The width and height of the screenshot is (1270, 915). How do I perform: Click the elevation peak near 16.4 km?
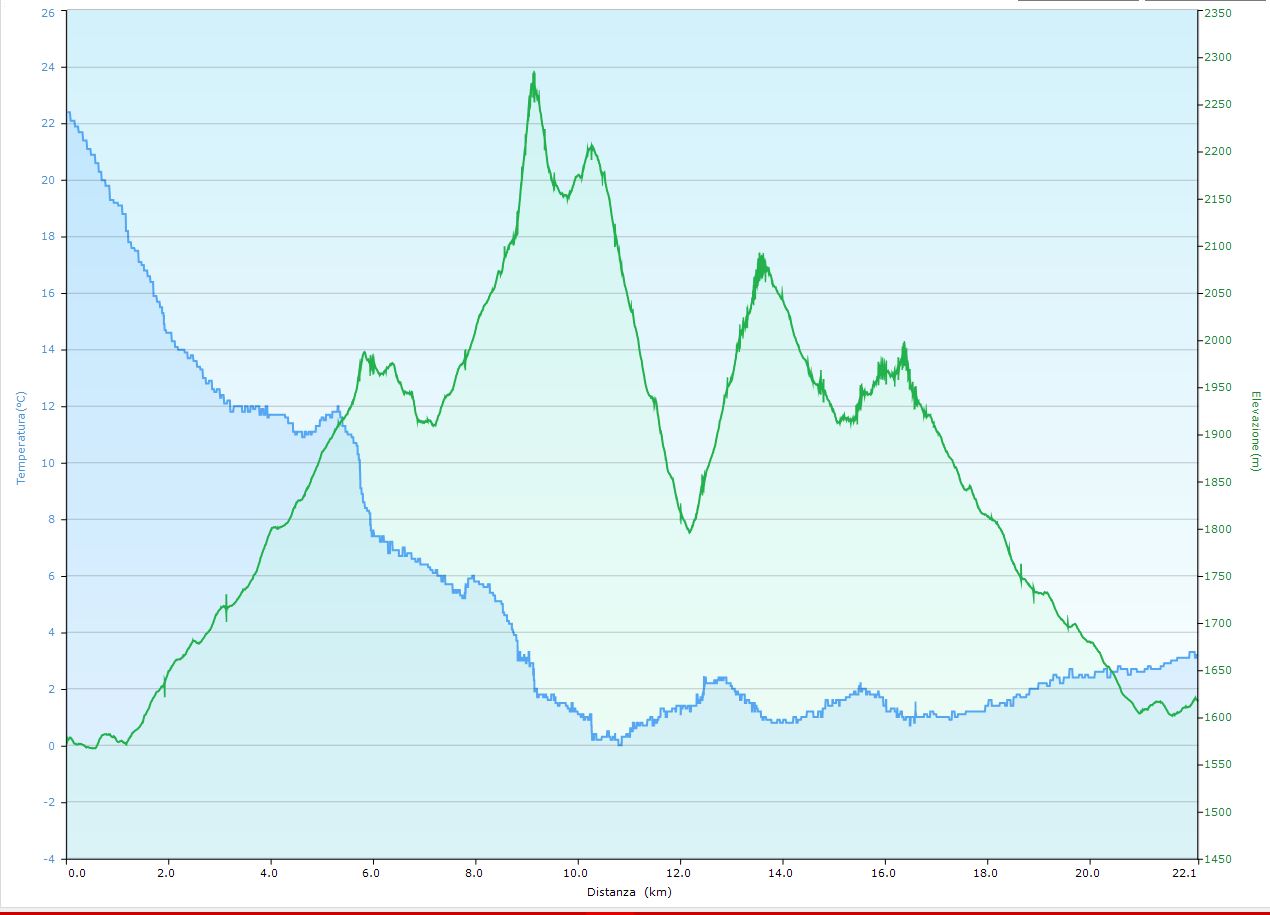(x=904, y=344)
